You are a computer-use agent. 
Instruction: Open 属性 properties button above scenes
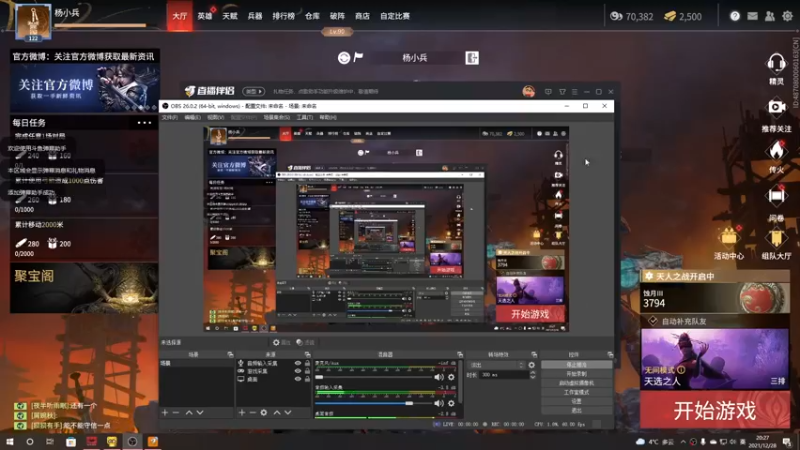tap(281, 342)
